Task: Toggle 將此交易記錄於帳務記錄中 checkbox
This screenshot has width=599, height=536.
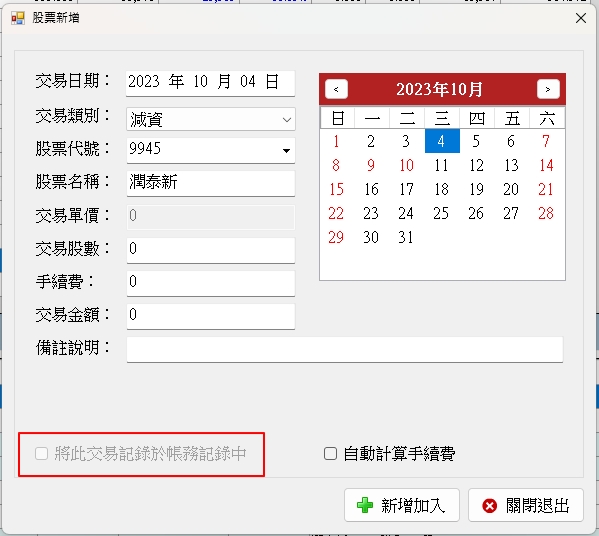Action: click(x=41, y=454)
